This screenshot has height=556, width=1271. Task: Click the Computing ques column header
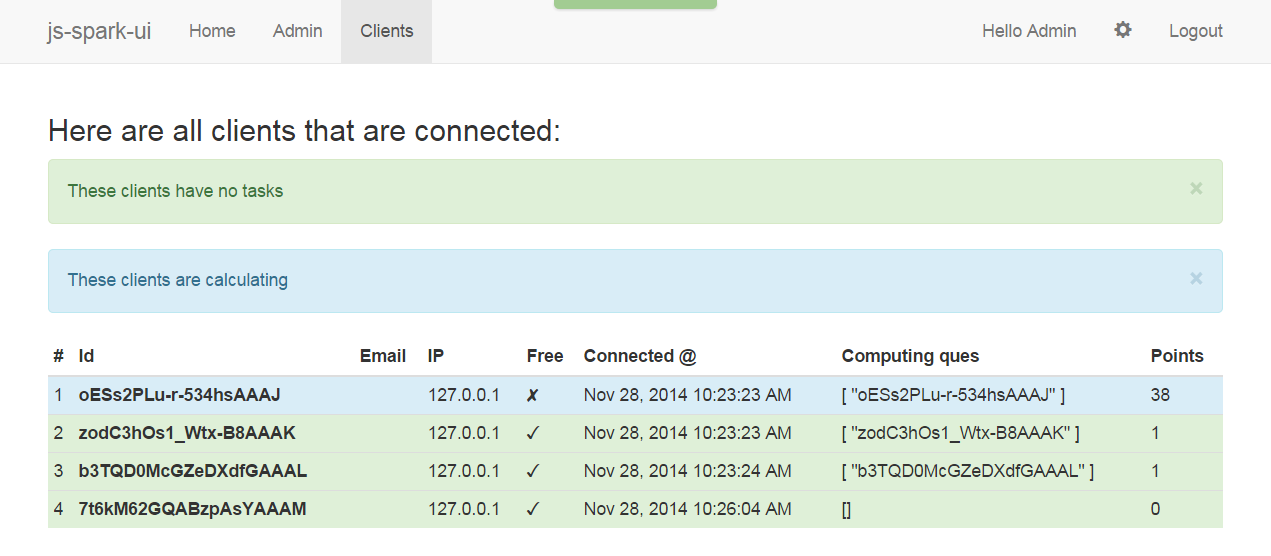(x=910, y=356)
